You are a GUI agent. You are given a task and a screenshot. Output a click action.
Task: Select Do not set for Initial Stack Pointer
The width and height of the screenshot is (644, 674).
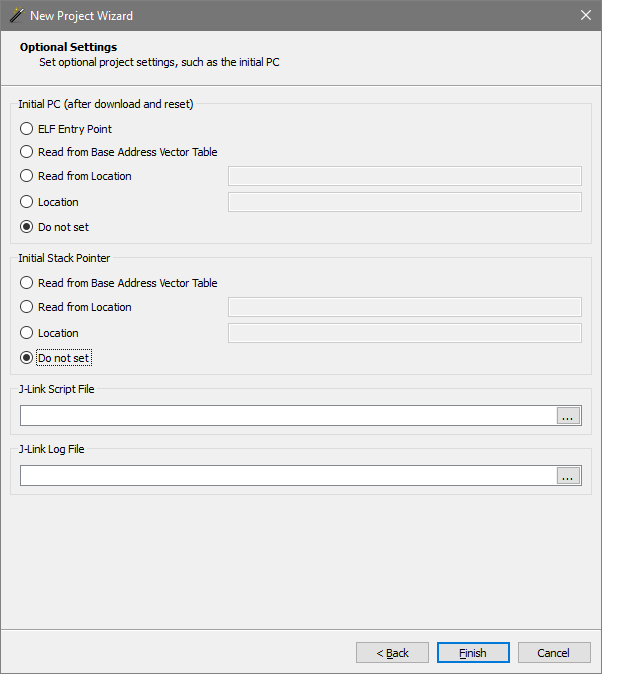point(27,358)
